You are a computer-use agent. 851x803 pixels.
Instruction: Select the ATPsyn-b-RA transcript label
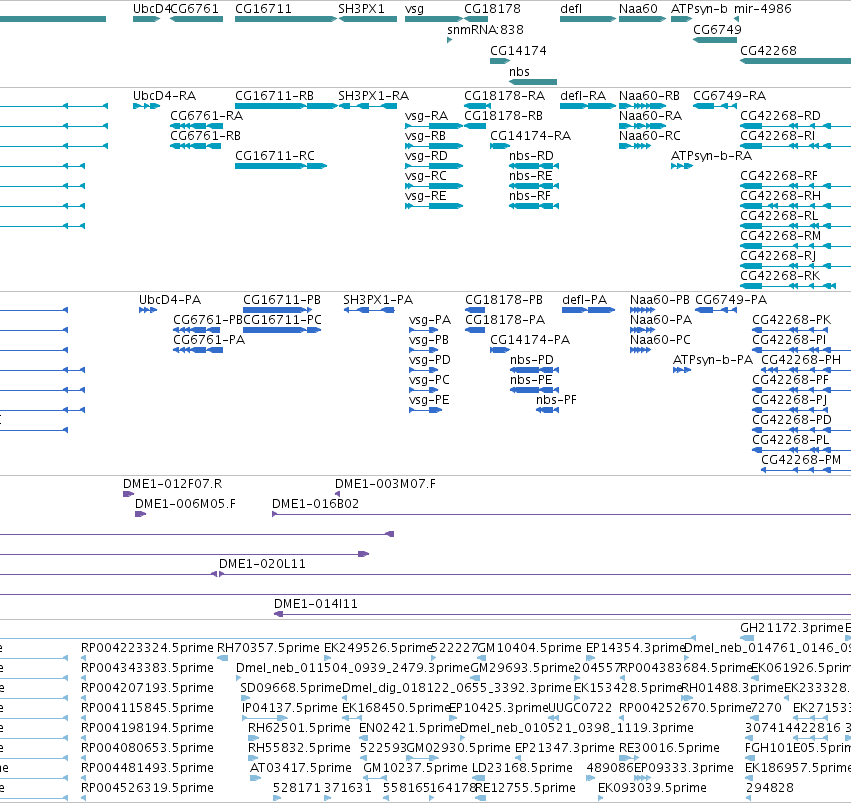[712, 156]
